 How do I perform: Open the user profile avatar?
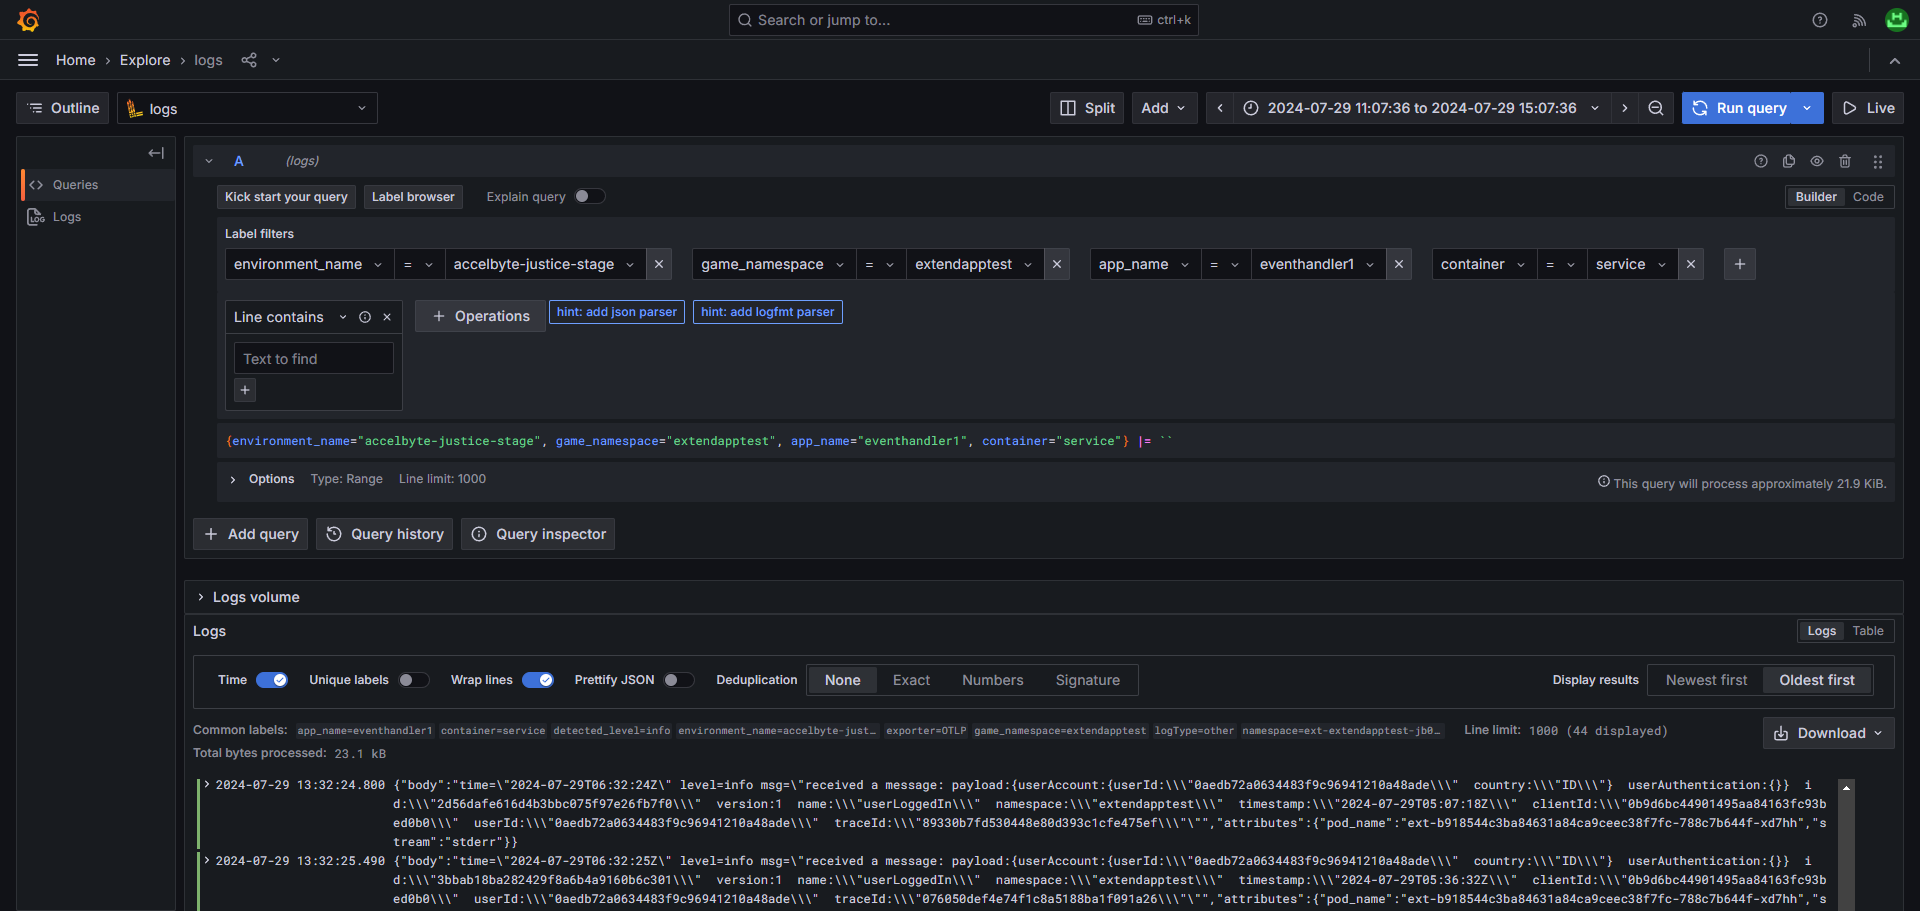click(1897, 20)
